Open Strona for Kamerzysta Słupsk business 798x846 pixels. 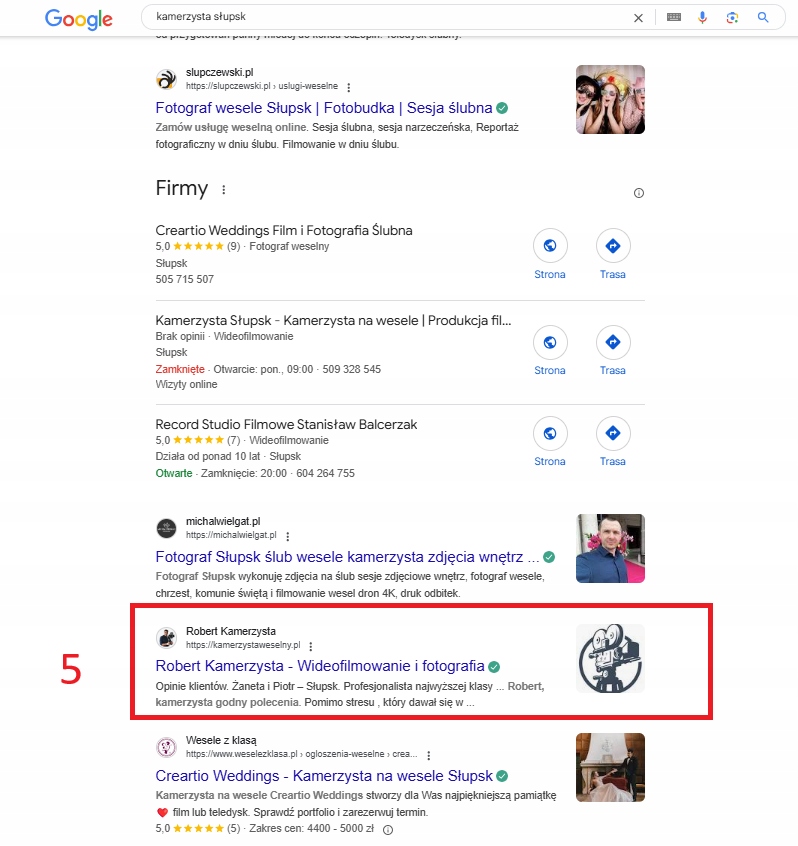549,342
